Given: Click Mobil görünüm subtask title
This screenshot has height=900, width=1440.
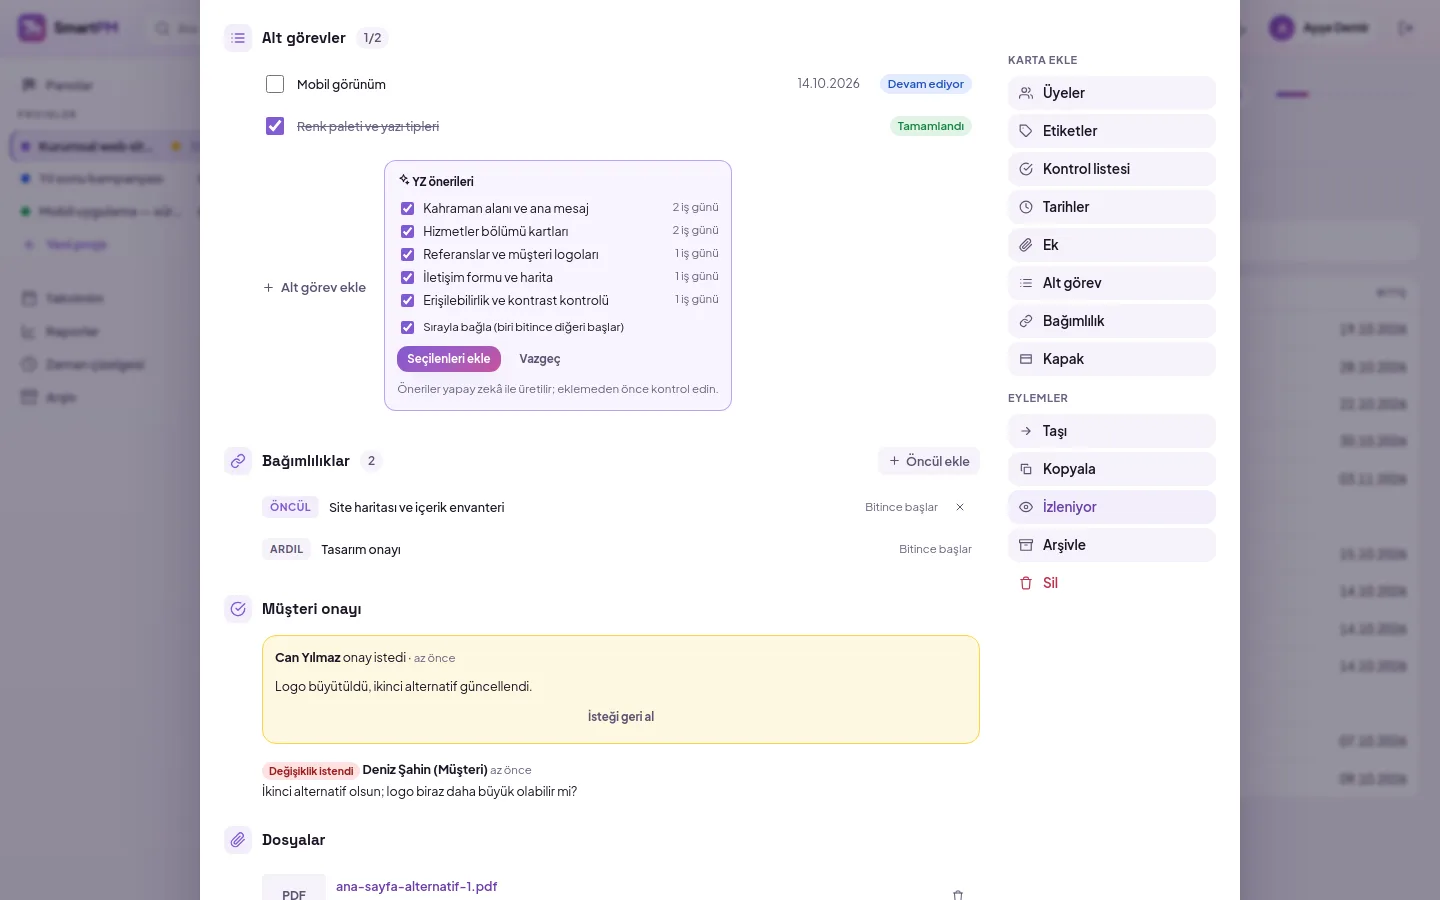Looking at the screenshot, I should coord(341,84).
